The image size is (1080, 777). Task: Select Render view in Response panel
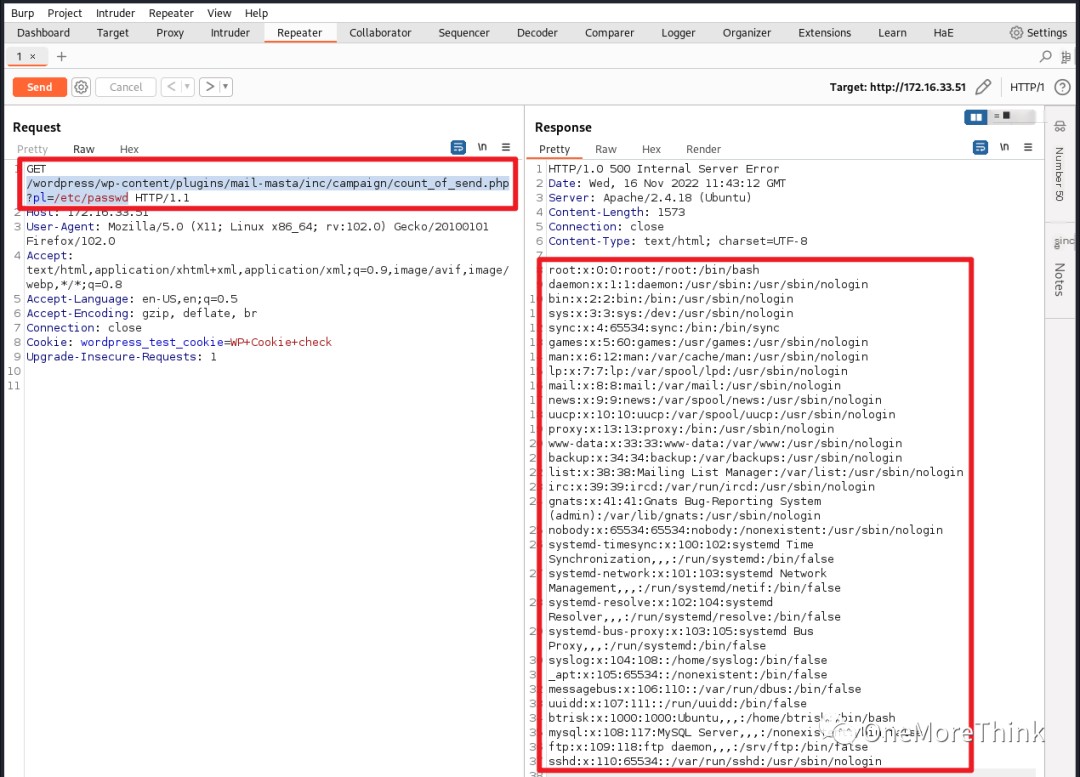point(703,149)
